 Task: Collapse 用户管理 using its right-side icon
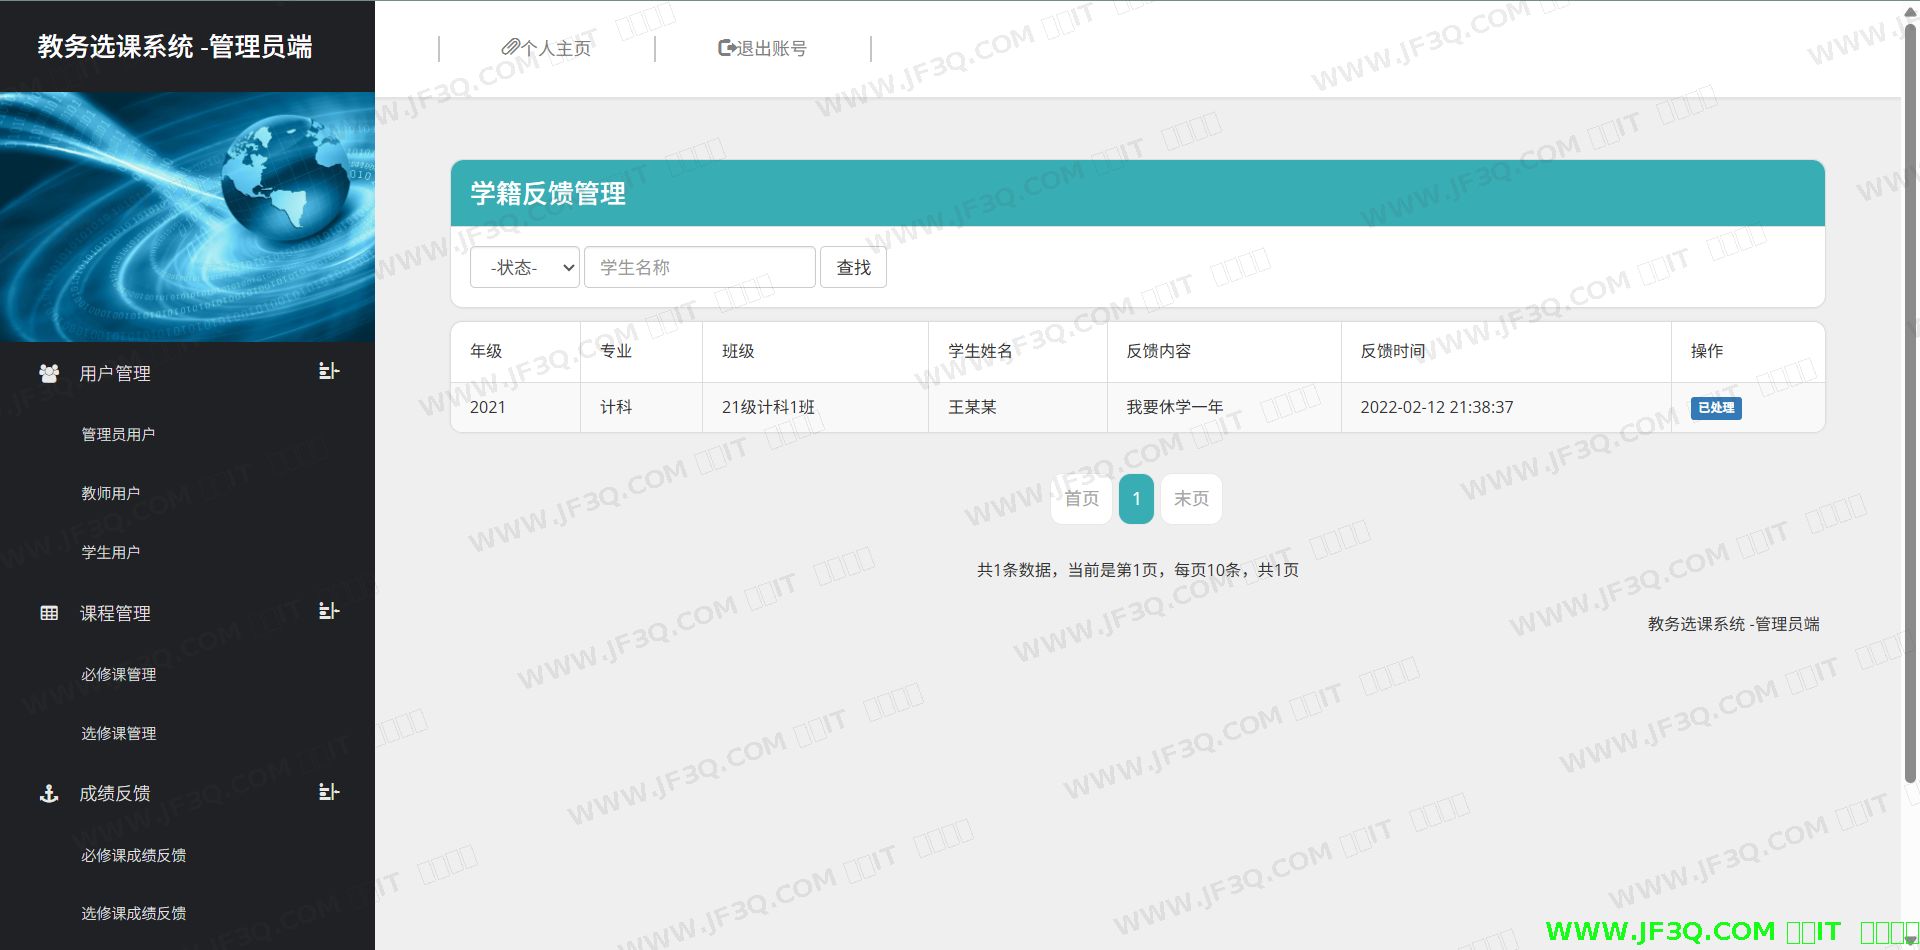coord(328,371)
